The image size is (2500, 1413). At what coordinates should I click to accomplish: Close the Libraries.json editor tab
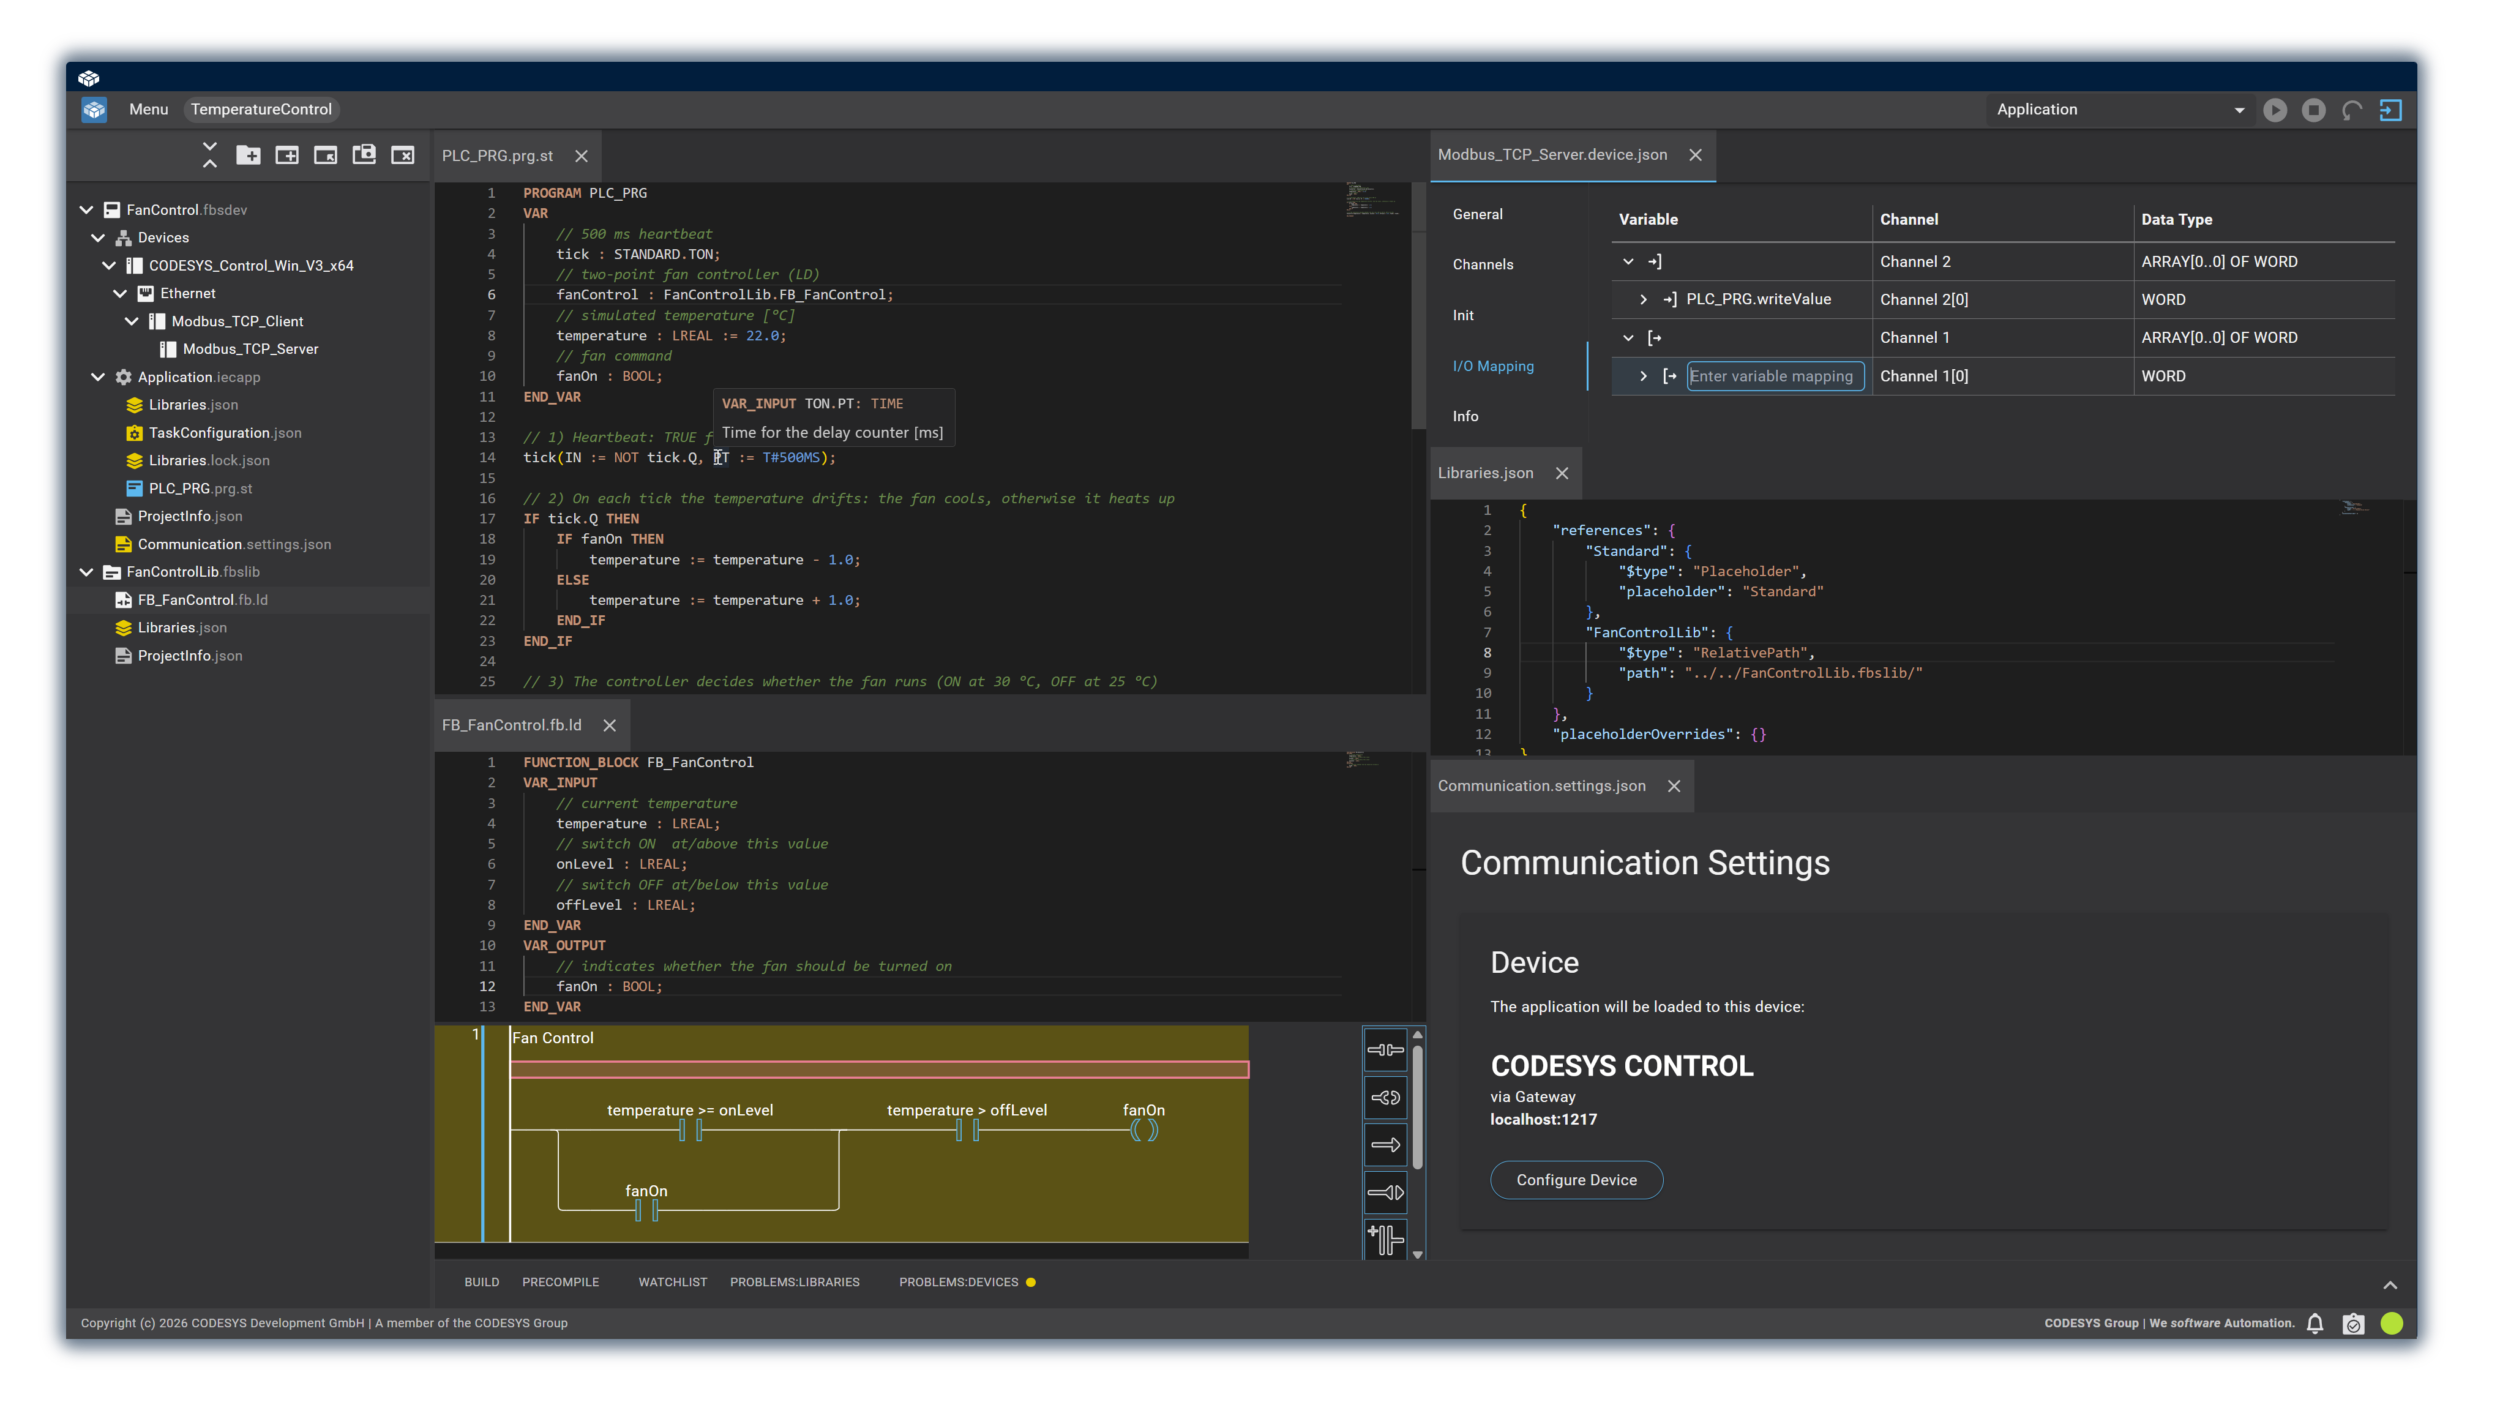(x=1562, y=474)
